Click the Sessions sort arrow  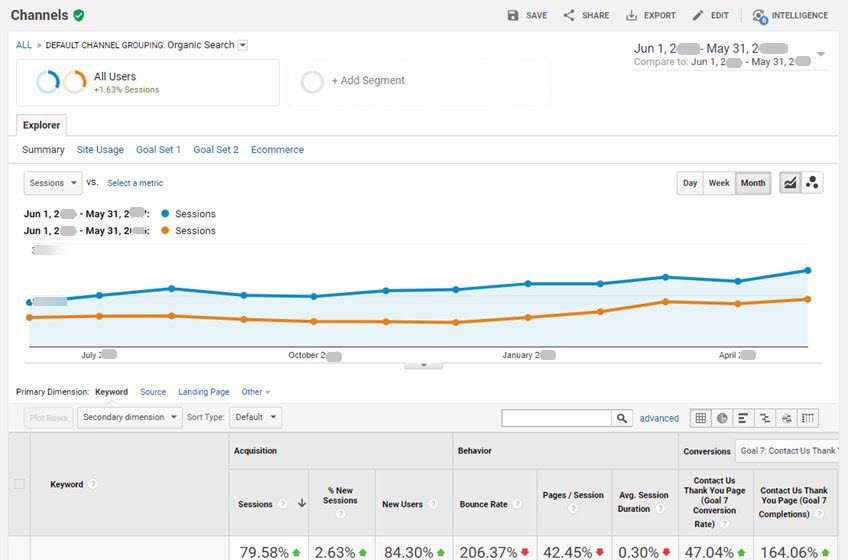(302, 503)
